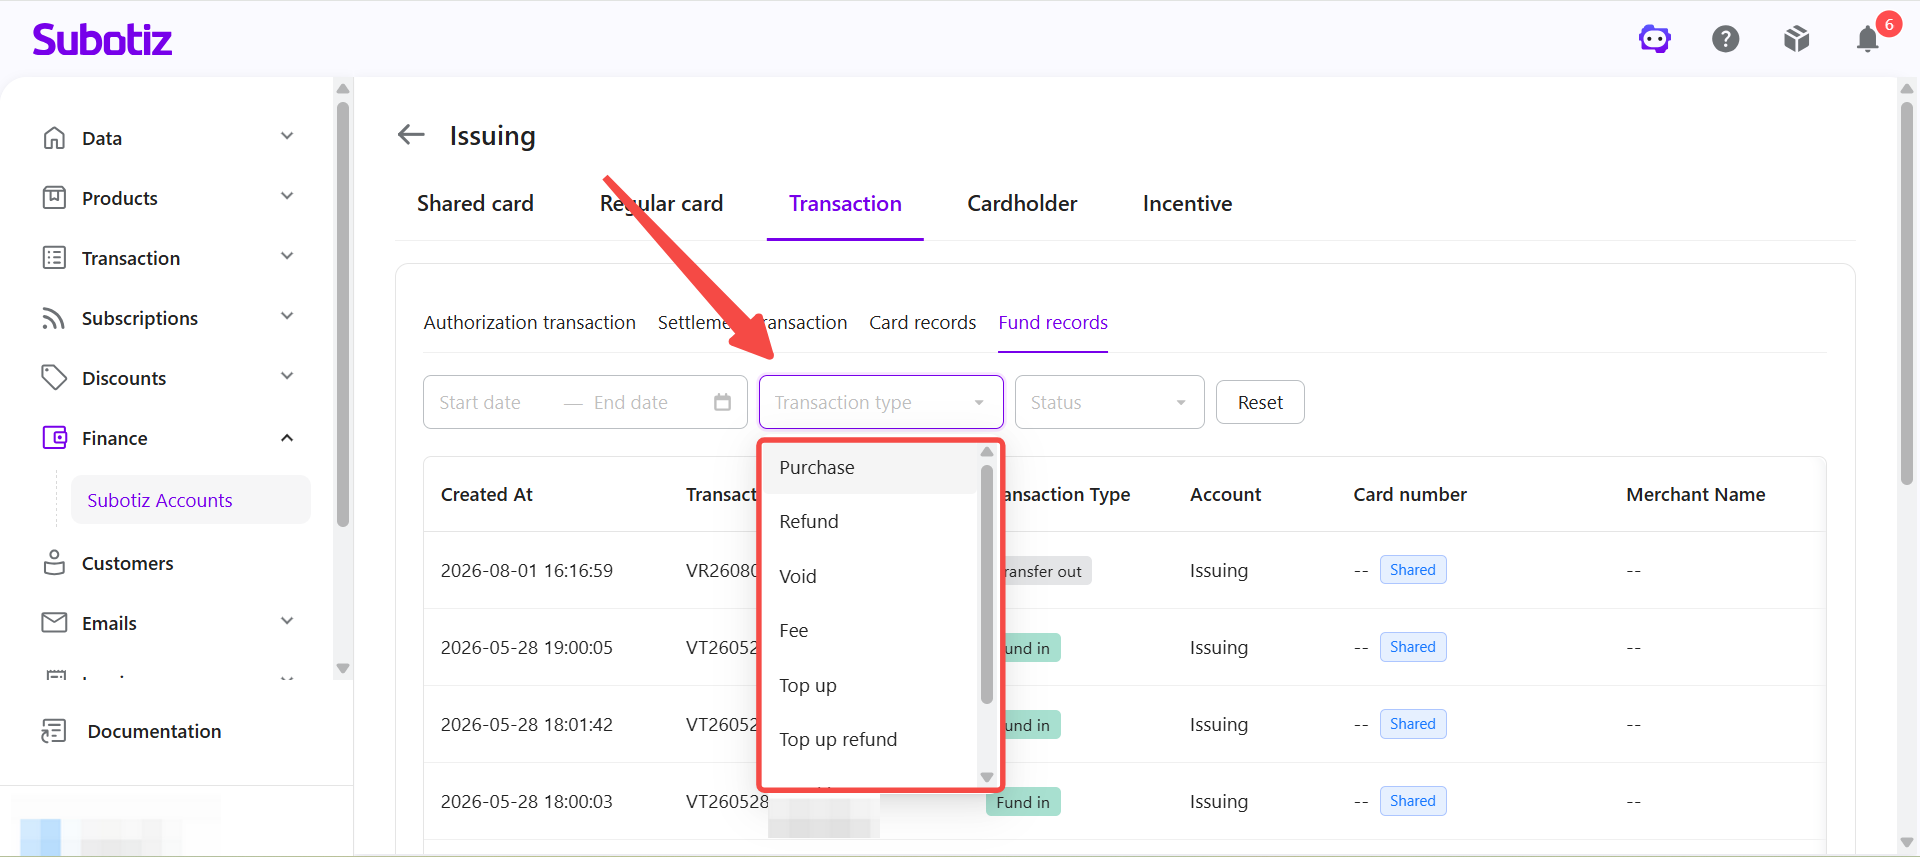This screenshot has height=857, width=1920.
Task: Open the date picker calendar icon
Action: point(722,402)
